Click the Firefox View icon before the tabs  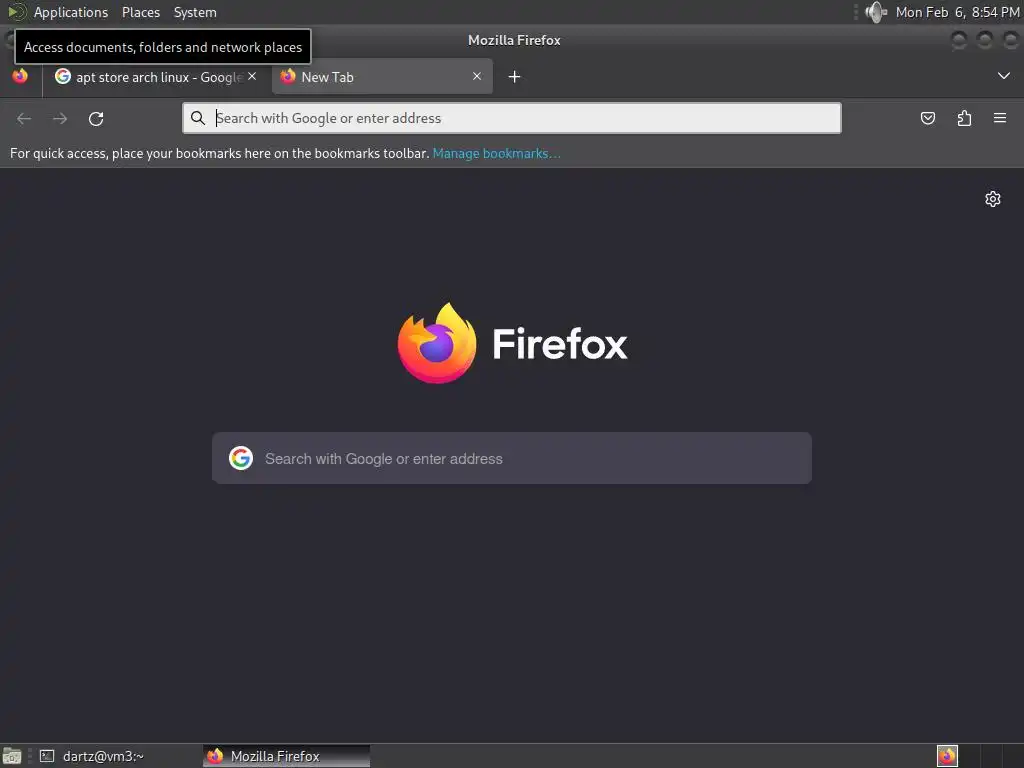[x=20, y=76]
